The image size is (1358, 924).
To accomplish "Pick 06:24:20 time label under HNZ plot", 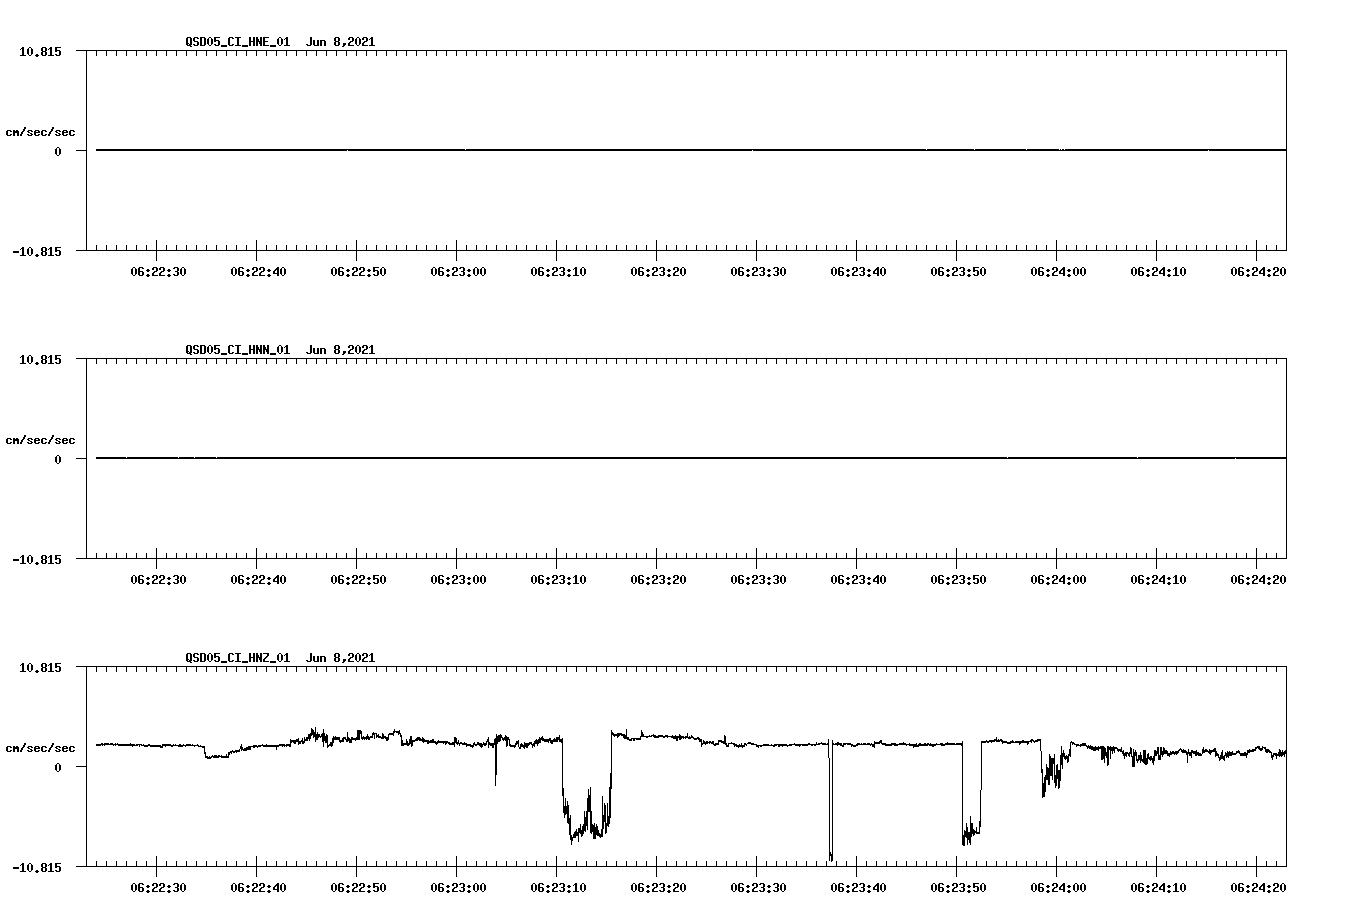I will tap(1258, 888).
